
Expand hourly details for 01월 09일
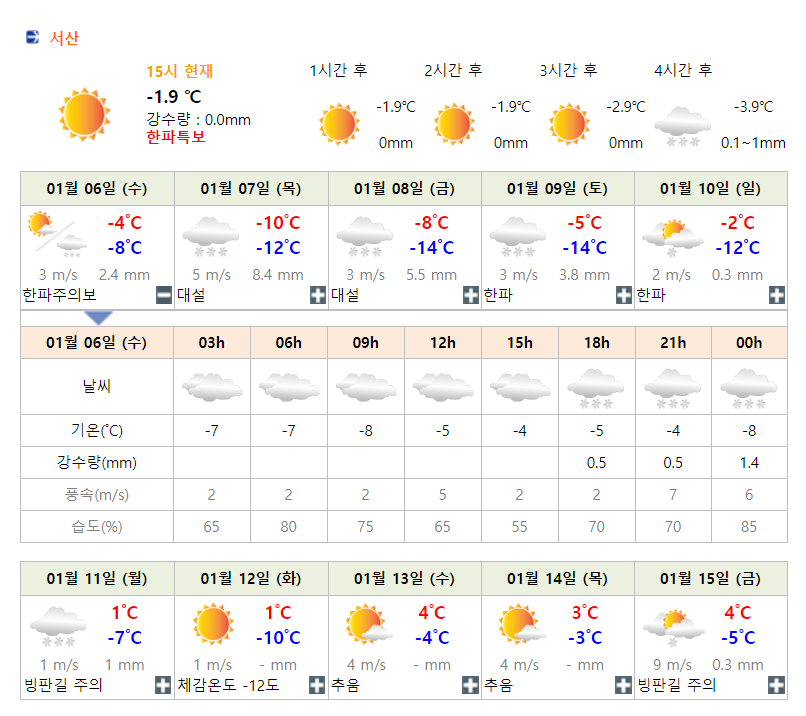pos(624,295)
